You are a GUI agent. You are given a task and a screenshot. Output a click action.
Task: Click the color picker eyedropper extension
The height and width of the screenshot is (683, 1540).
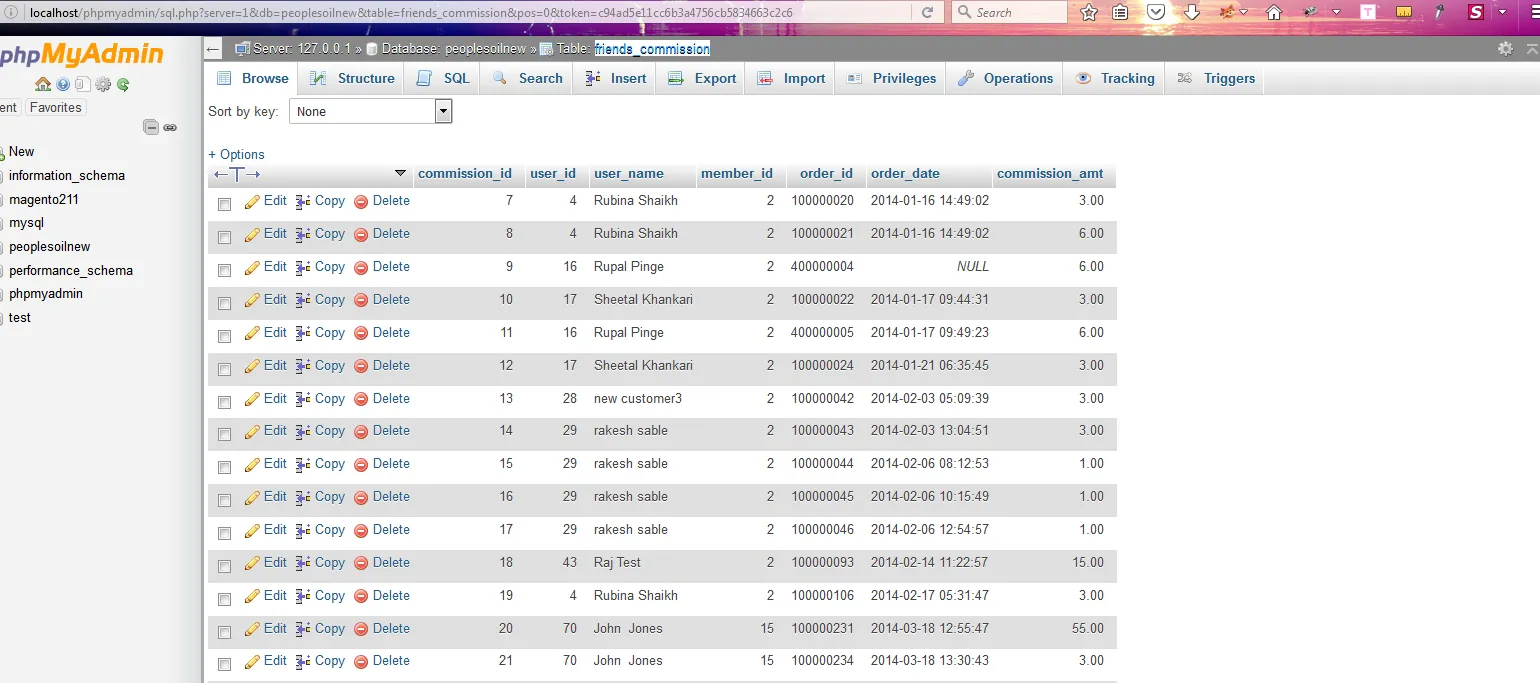[1440, 12]
